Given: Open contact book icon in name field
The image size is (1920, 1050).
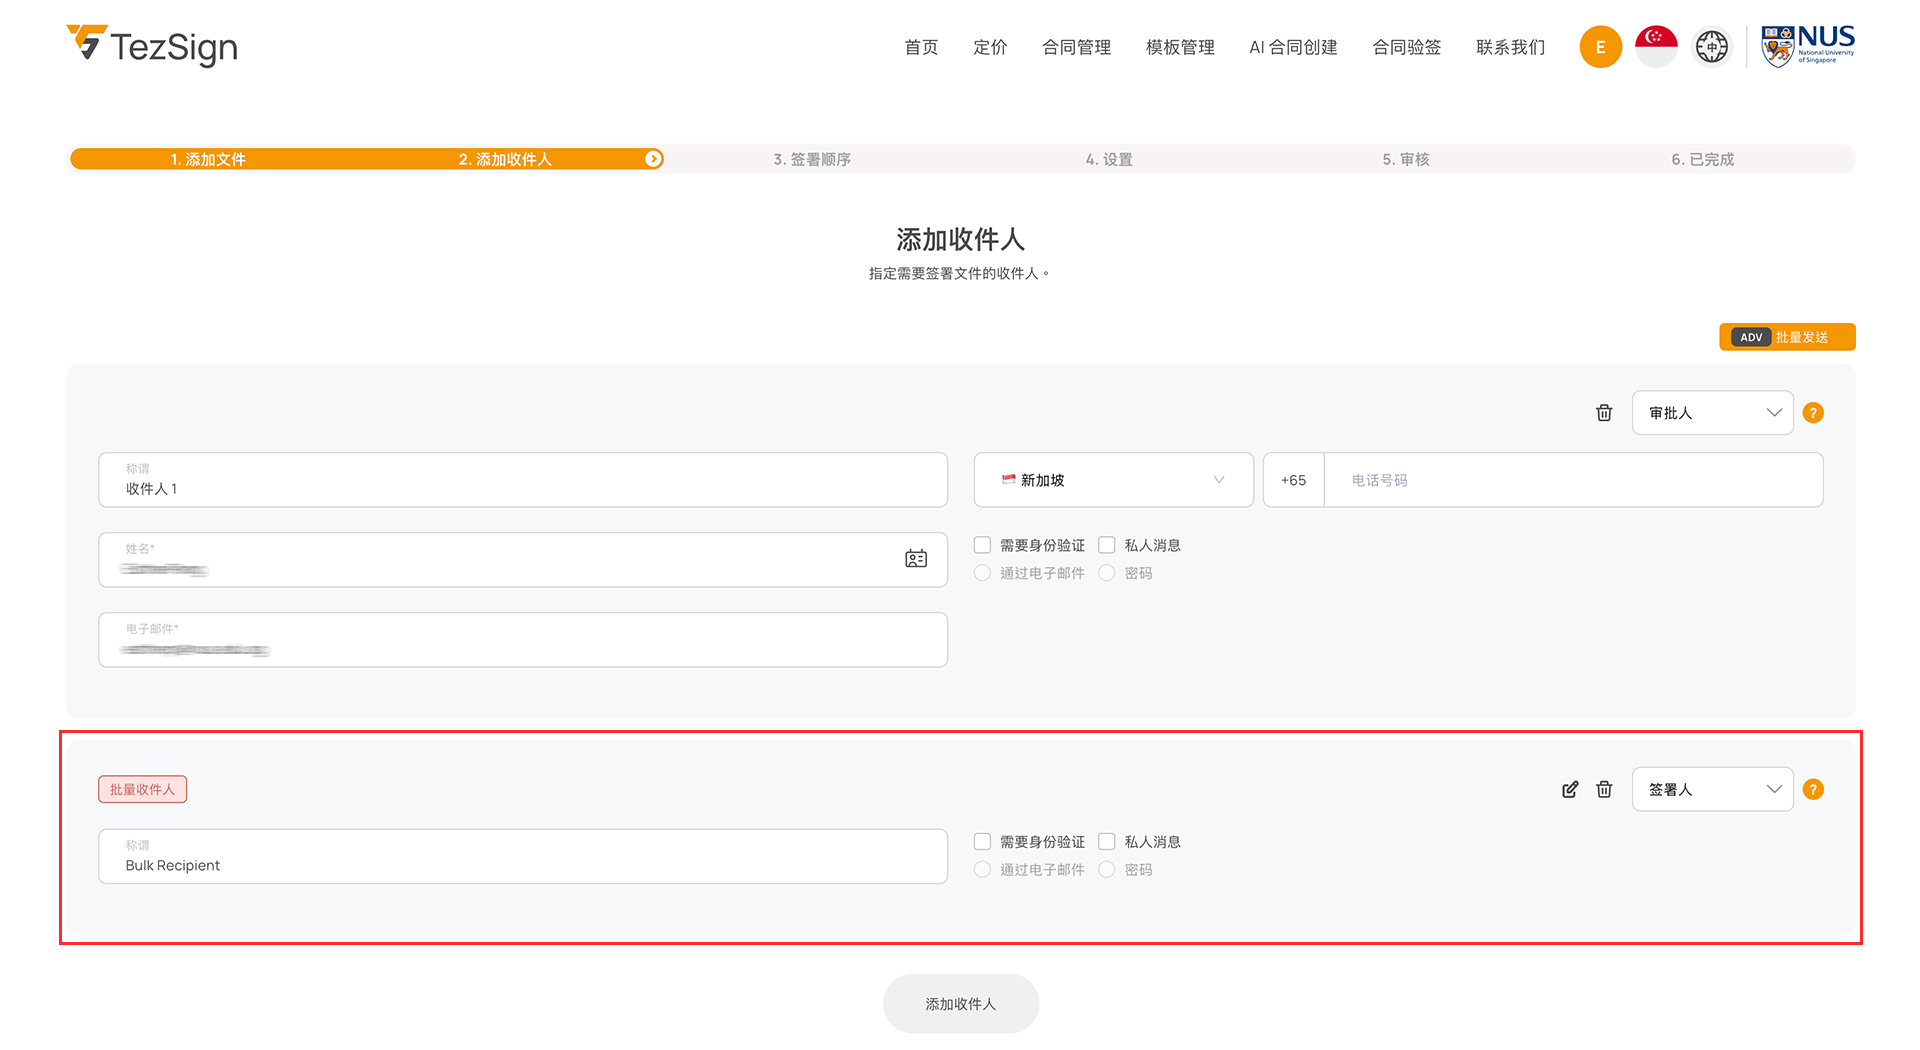Looking at the screenshot, I should point(916,559).
